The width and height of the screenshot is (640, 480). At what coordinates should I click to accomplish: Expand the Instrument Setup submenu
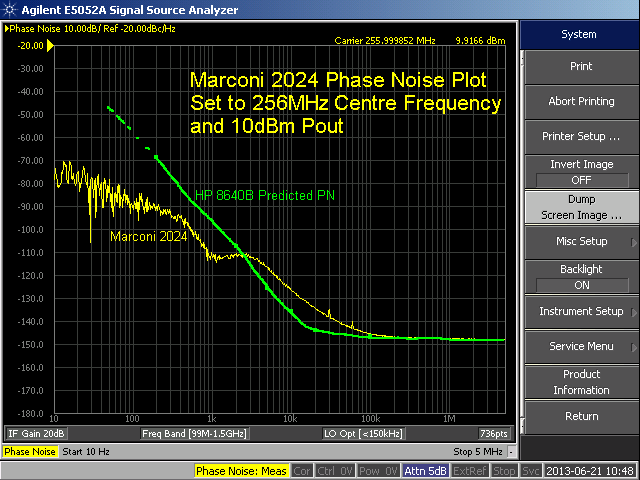[581, 311]
